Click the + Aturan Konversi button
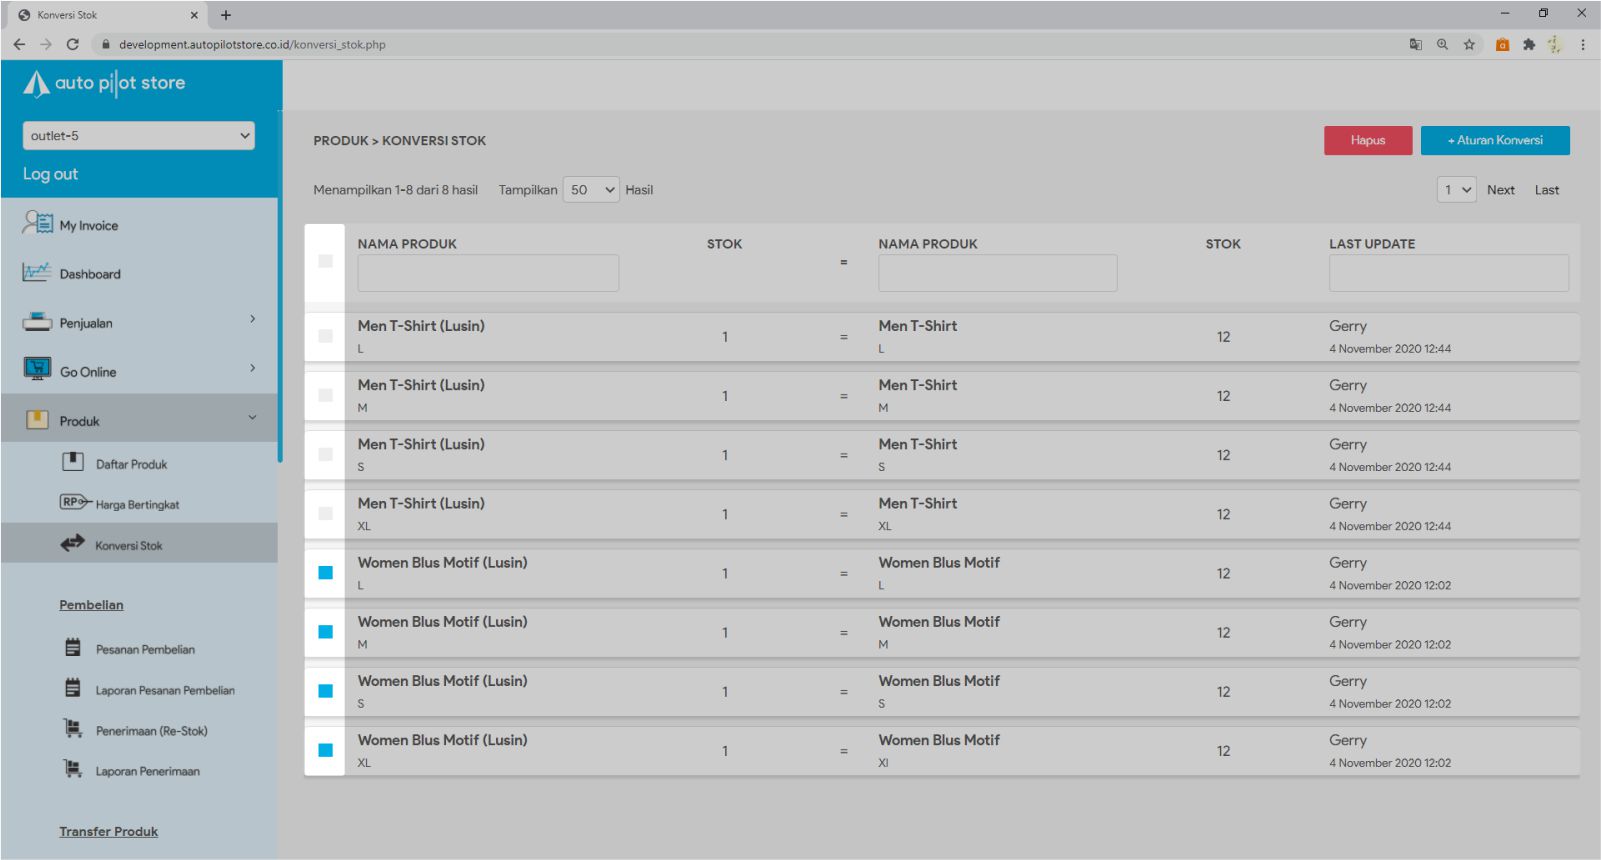 click(x=1494, y=140)
